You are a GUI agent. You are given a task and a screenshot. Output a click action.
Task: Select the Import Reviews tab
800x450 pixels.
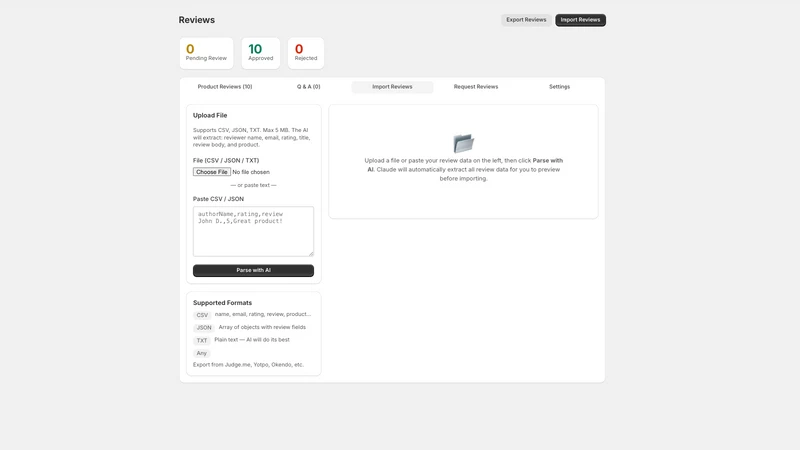point(392,87)
